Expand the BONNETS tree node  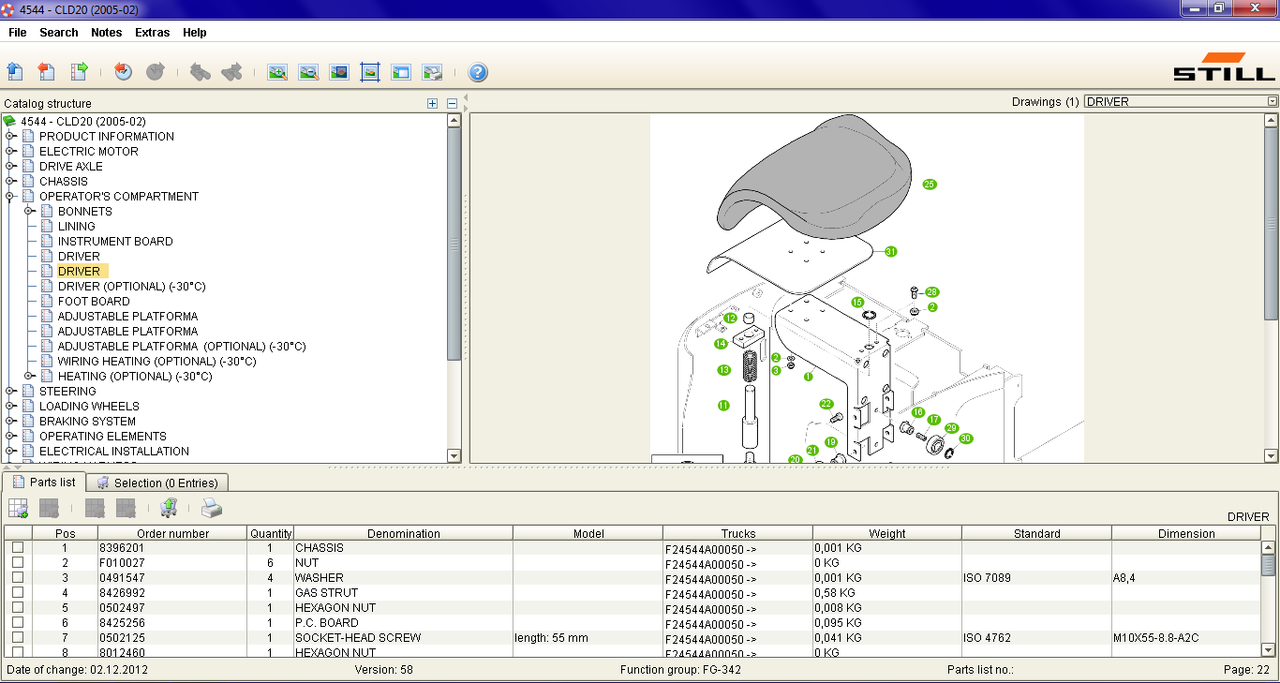pos(30,211)
